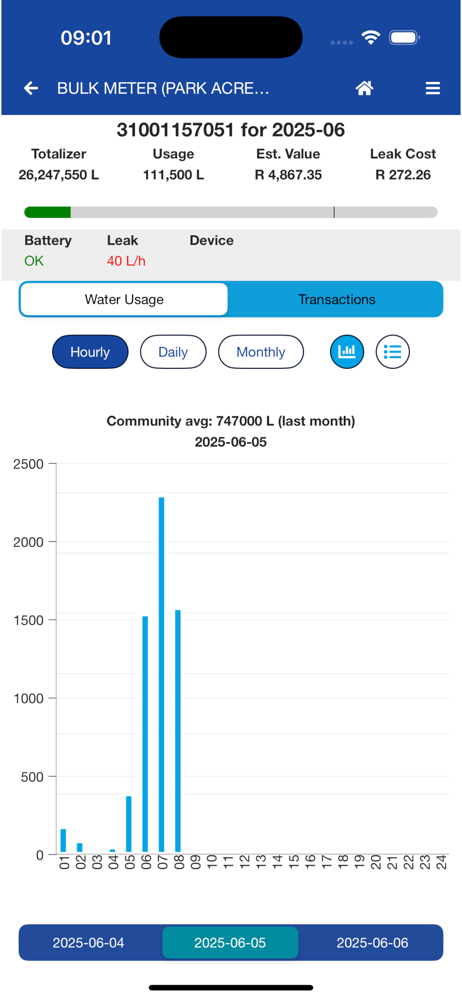Screen dimensions: 462x1000
Task: Select the Hourly interval option
Action: click(90, 352)
